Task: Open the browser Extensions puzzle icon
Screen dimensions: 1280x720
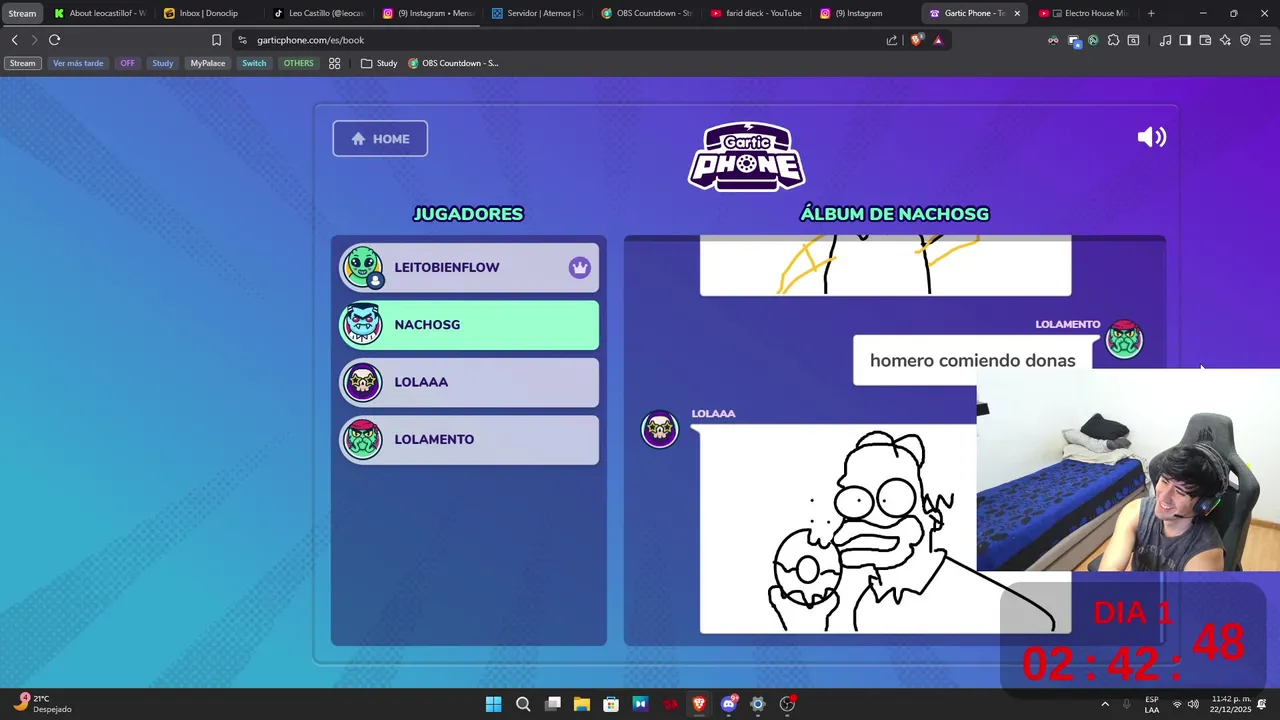Action: pos(1113,40)
